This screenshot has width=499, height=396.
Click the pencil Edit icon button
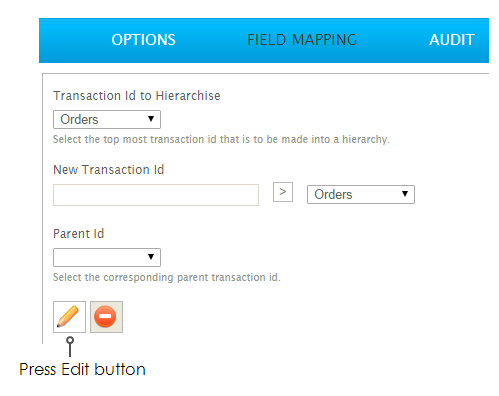tap(69, 317)
